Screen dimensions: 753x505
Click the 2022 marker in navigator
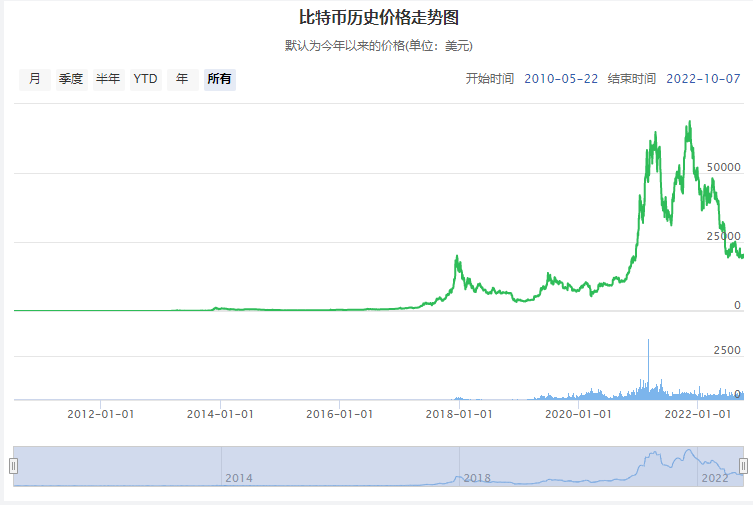coord(715,478)
